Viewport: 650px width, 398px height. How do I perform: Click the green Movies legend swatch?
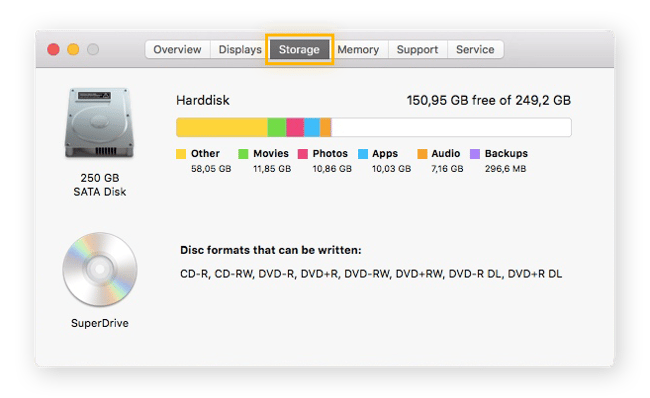click(x=243, y=154)
